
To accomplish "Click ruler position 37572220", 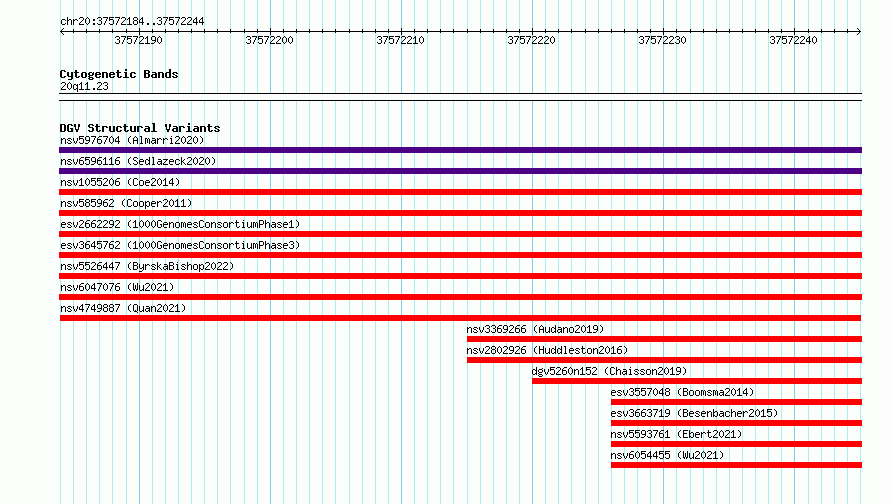I will [531, 40].
